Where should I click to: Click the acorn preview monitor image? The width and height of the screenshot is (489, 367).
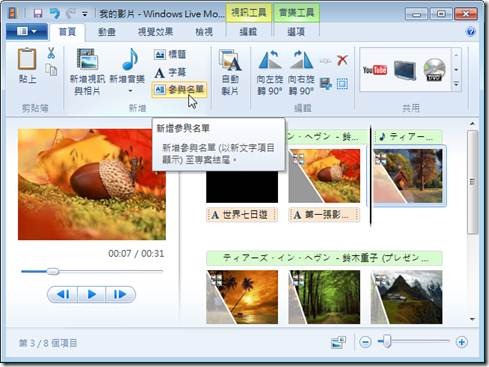pyautogui.click(x=92, y=184)
